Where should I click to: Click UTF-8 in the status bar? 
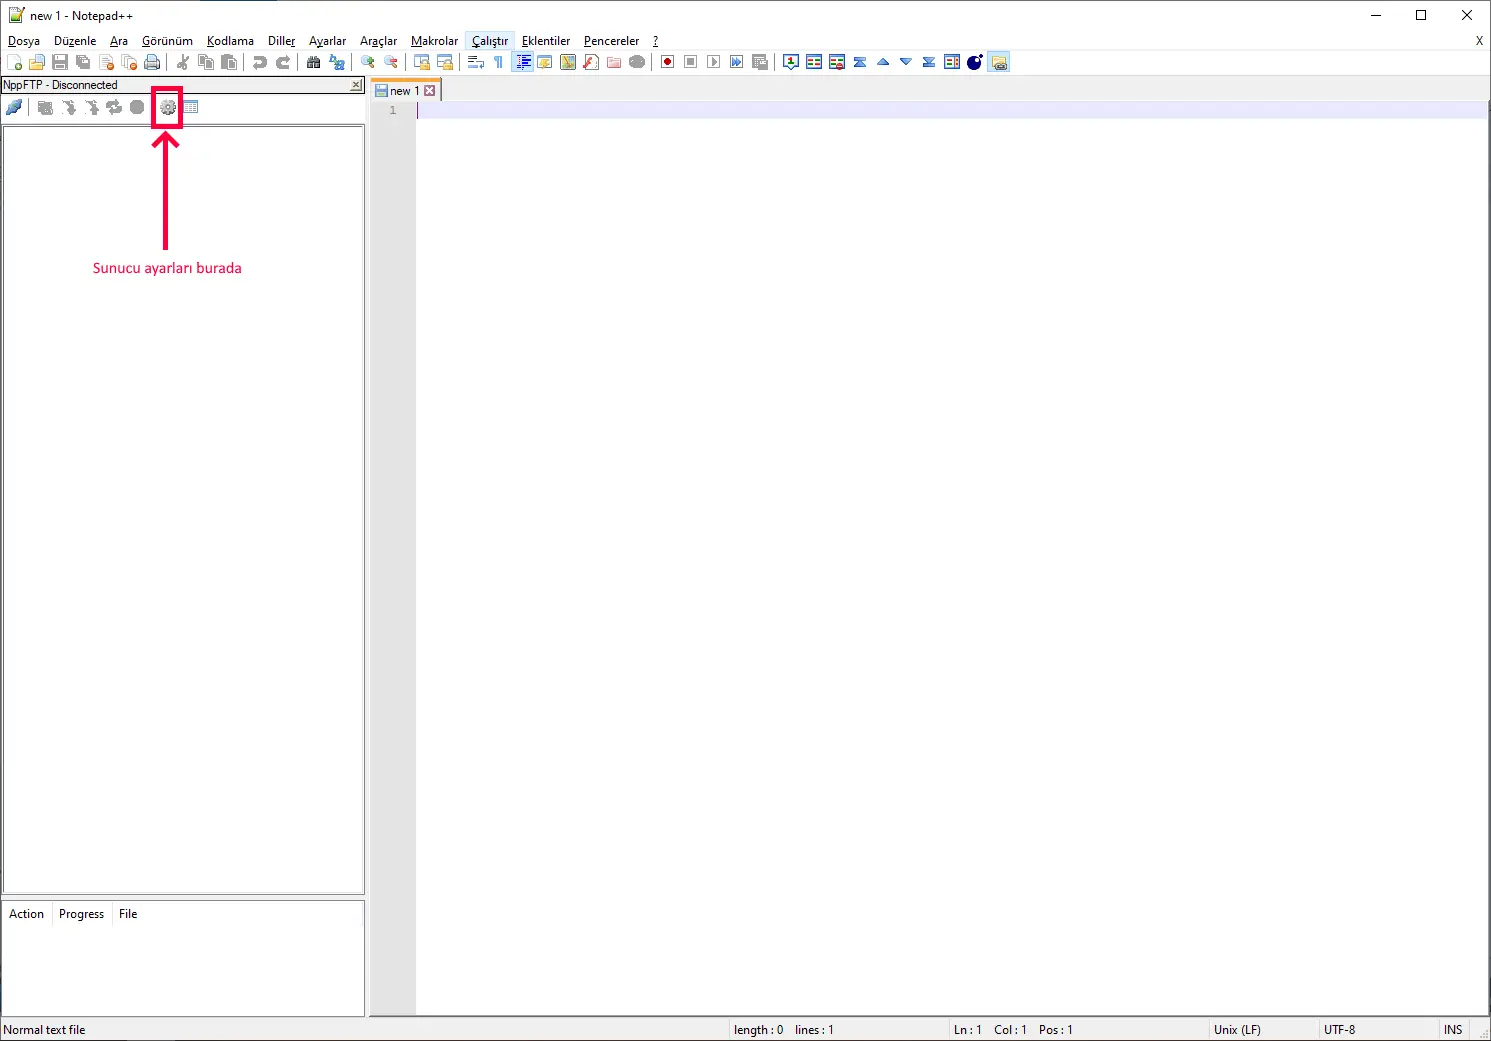coord(1340,1029)
